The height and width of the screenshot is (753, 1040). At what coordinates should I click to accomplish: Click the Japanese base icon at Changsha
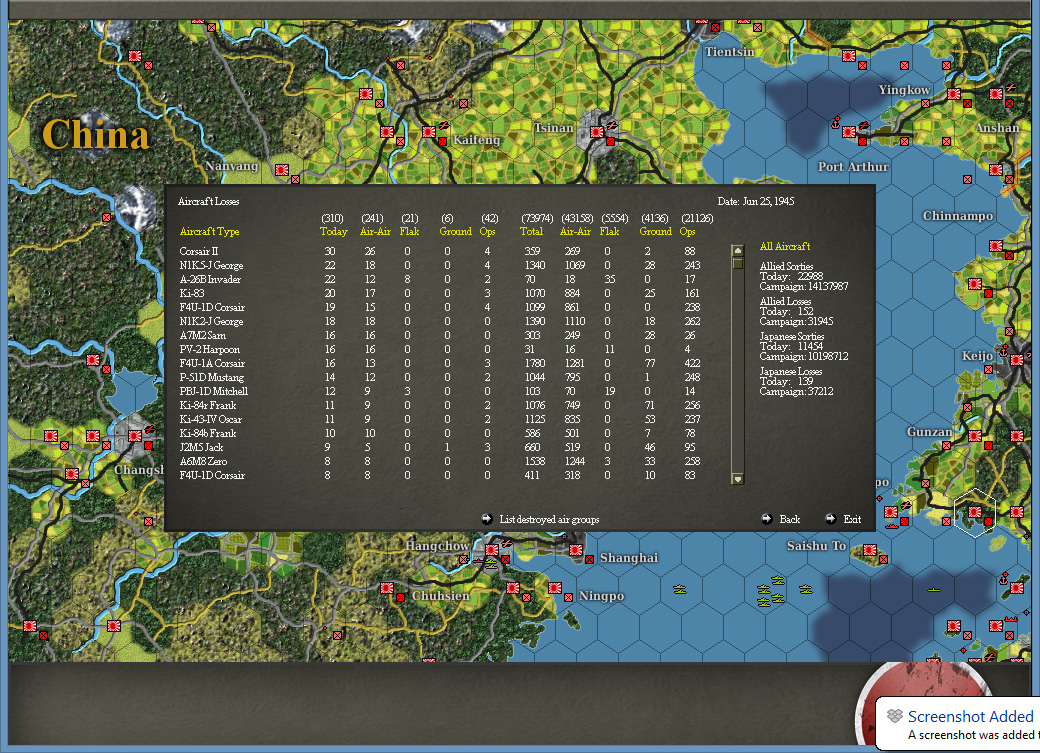[x=135, y=436]
